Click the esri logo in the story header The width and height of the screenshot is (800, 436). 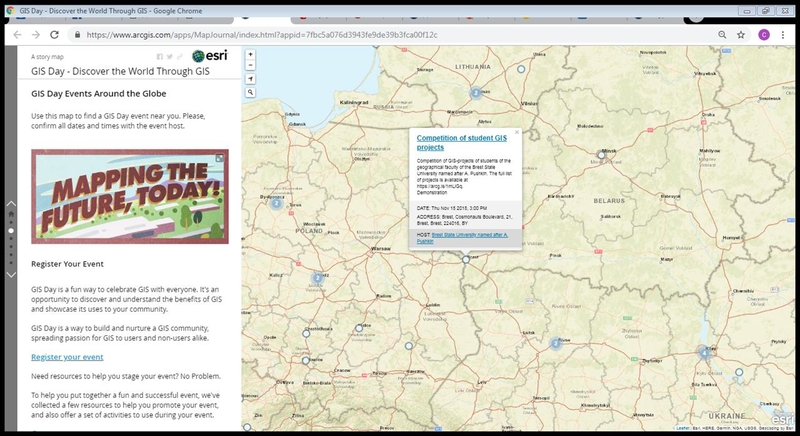pyautogui.click(x=210, y=56)
